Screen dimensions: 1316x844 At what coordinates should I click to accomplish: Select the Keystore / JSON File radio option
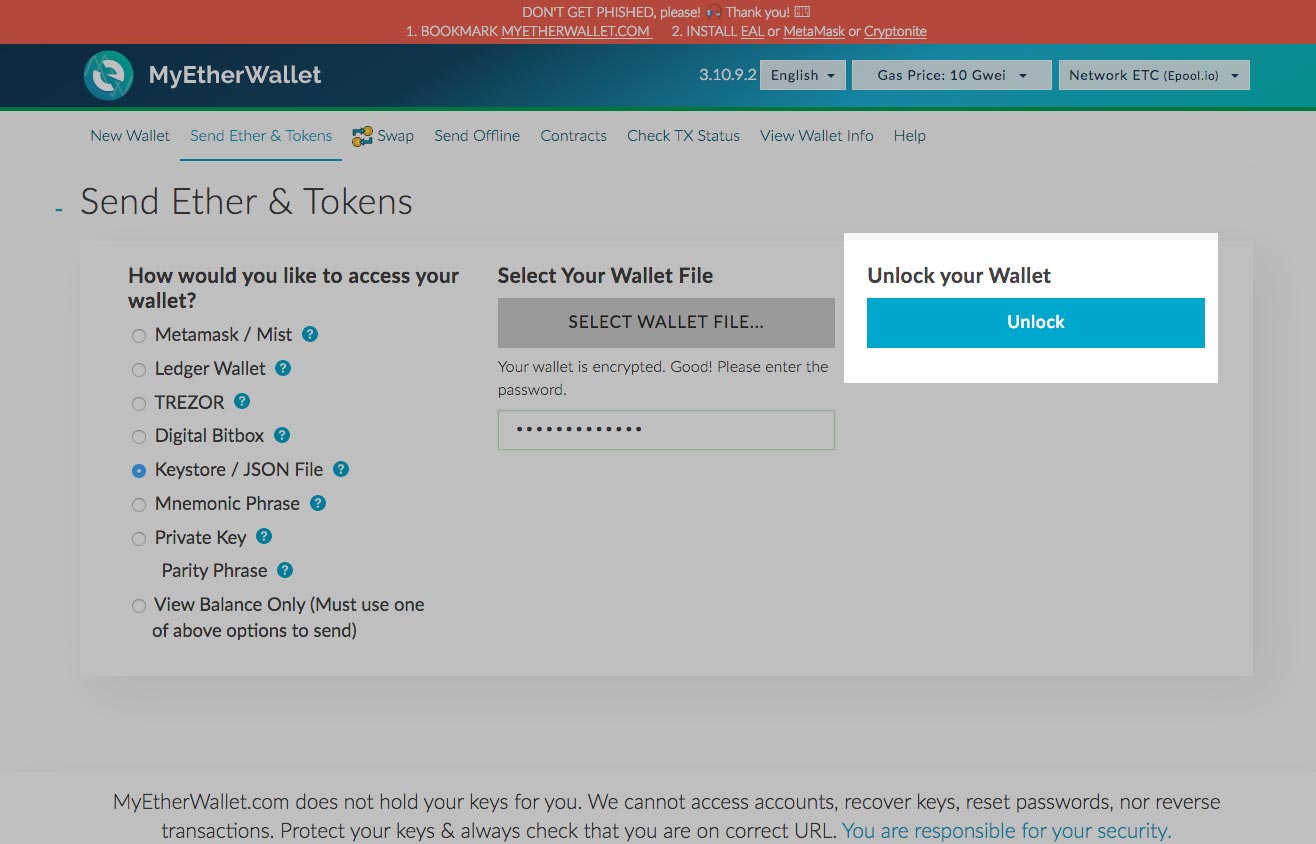(x=139, y=470)
